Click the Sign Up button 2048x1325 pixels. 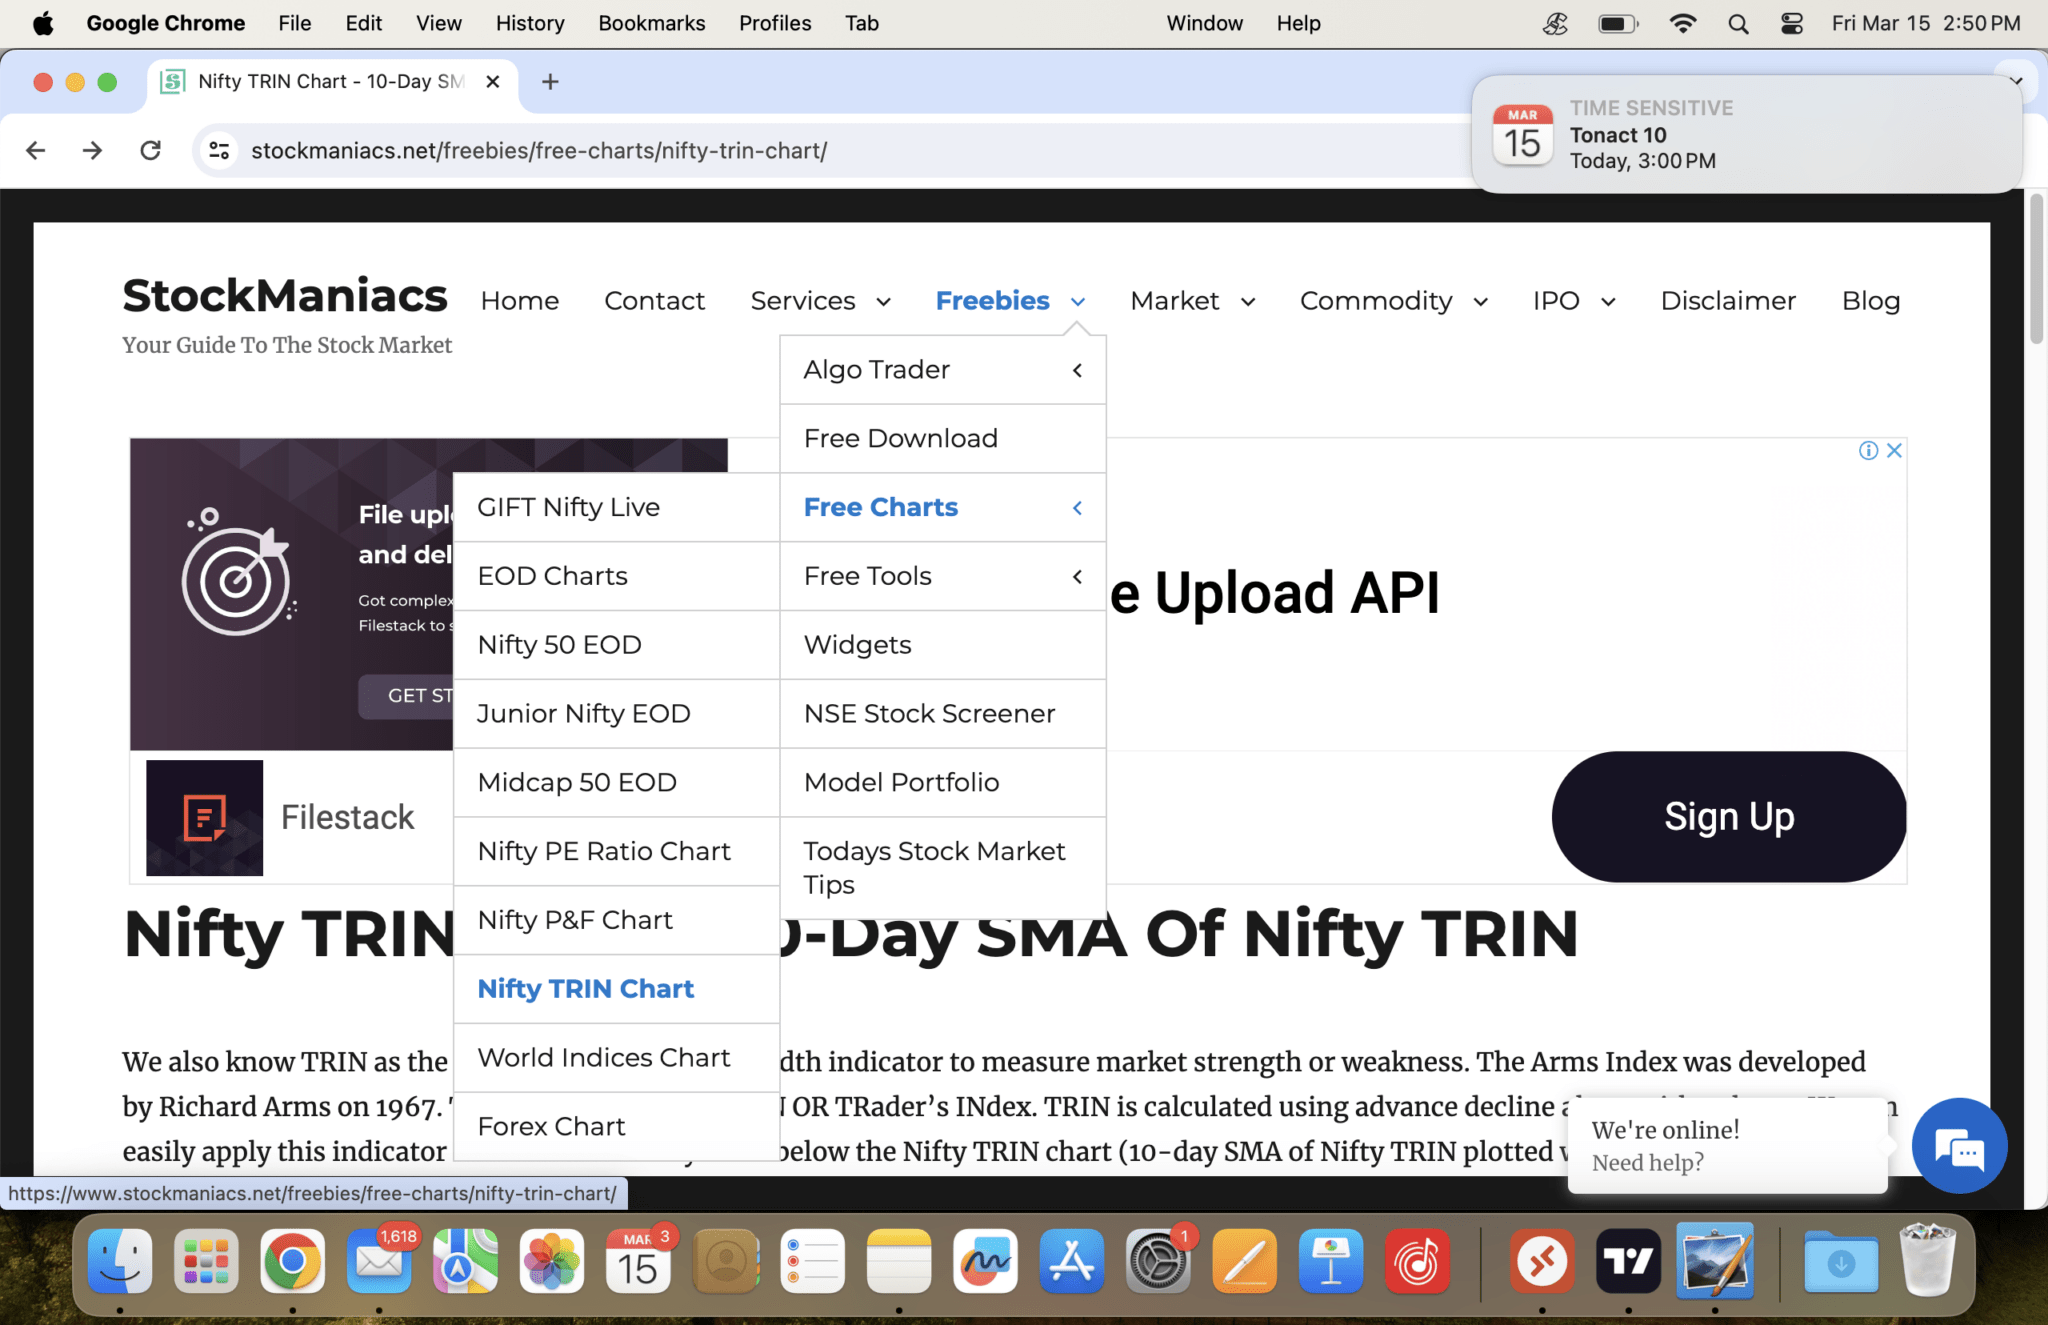[1728, 817]
